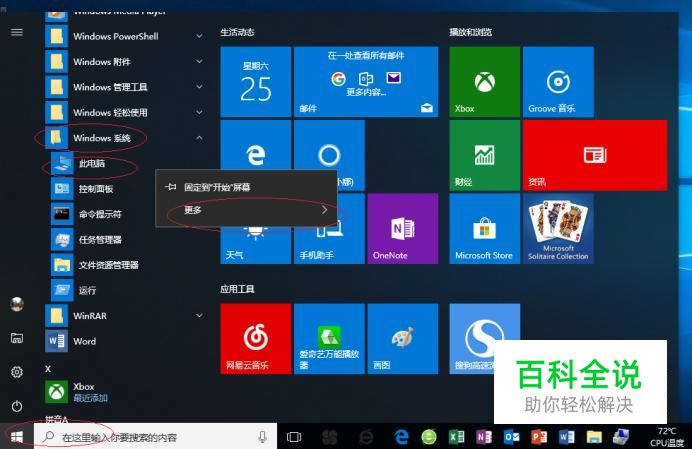
Task: Click the Start button
Action: [x=17, y=437]
